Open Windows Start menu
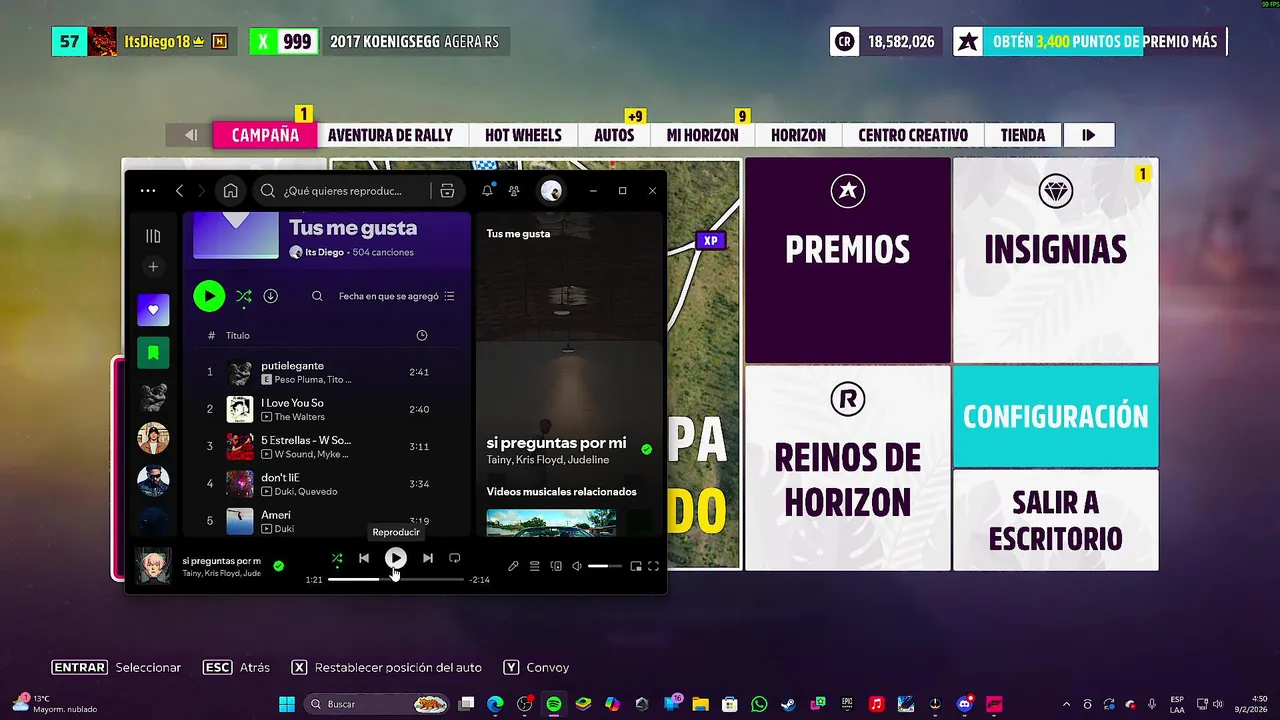This screenshot has width=1280, height=720. tap(286, 704)
